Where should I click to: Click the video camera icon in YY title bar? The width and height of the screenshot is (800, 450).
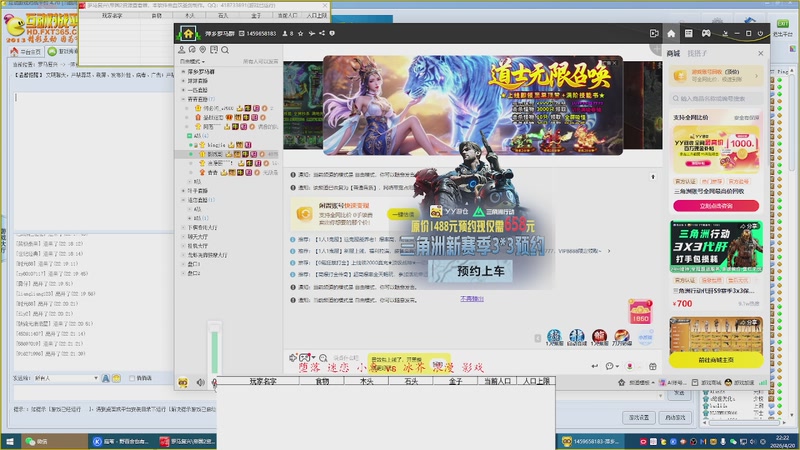click(654, 34)
